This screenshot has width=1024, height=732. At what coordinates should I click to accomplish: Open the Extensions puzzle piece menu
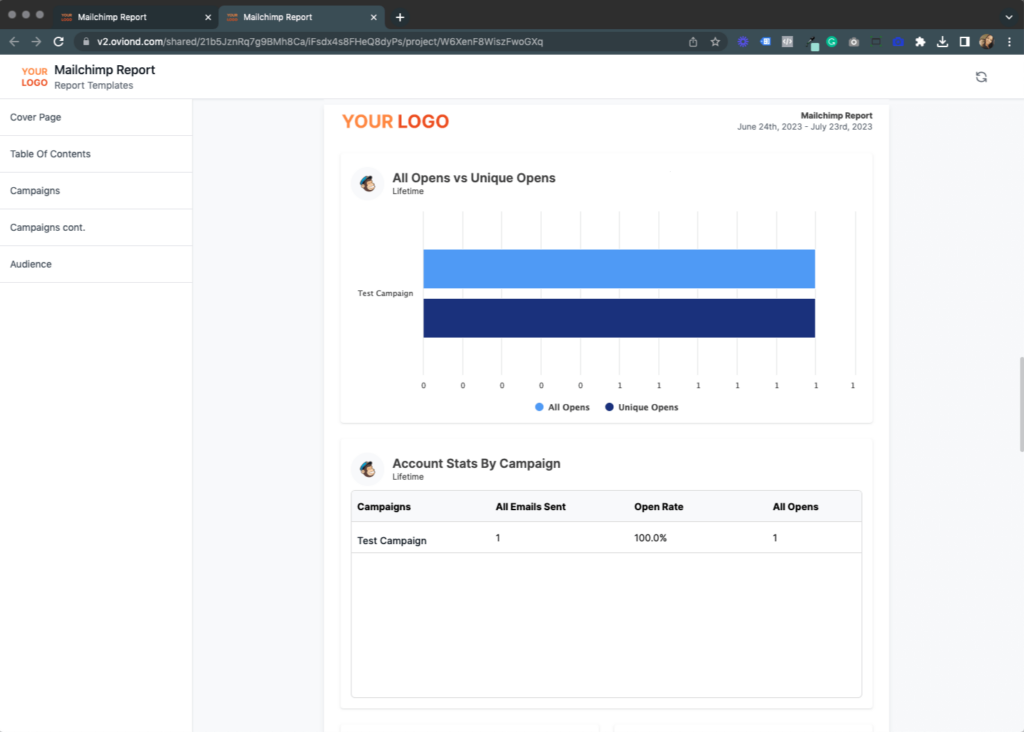point(920,42)
